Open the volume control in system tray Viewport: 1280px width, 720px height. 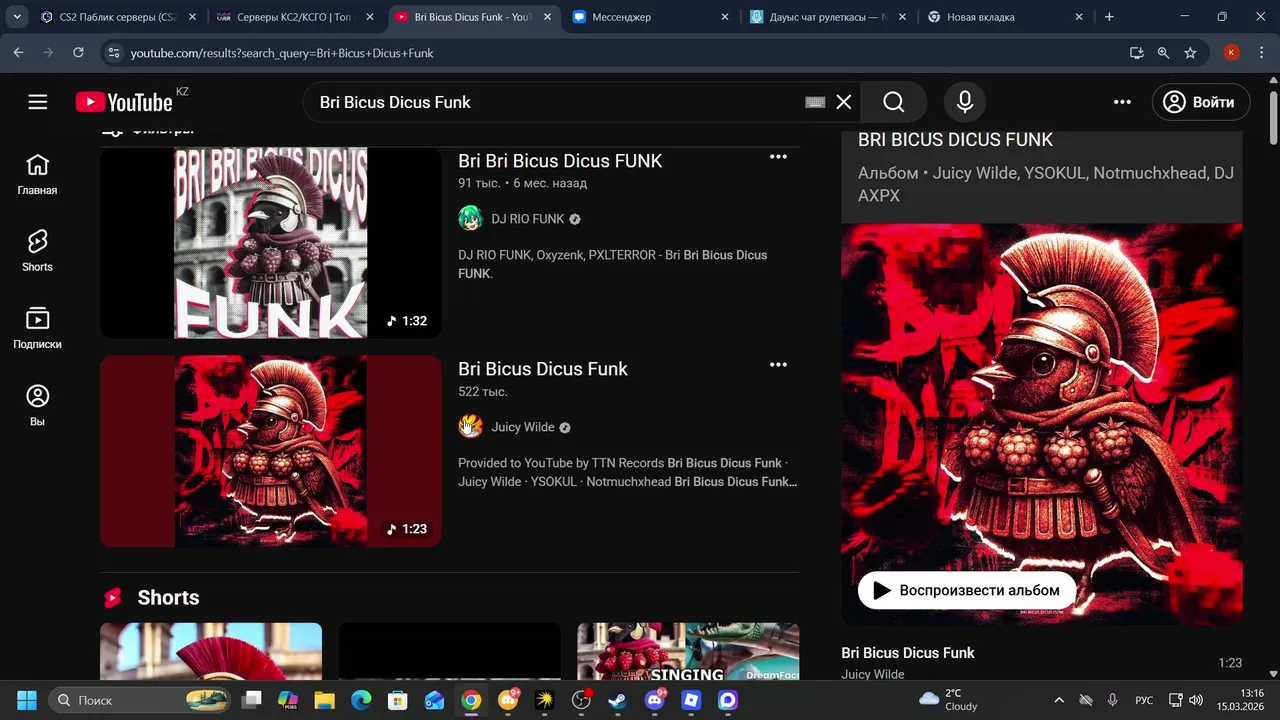[1196, 700]
